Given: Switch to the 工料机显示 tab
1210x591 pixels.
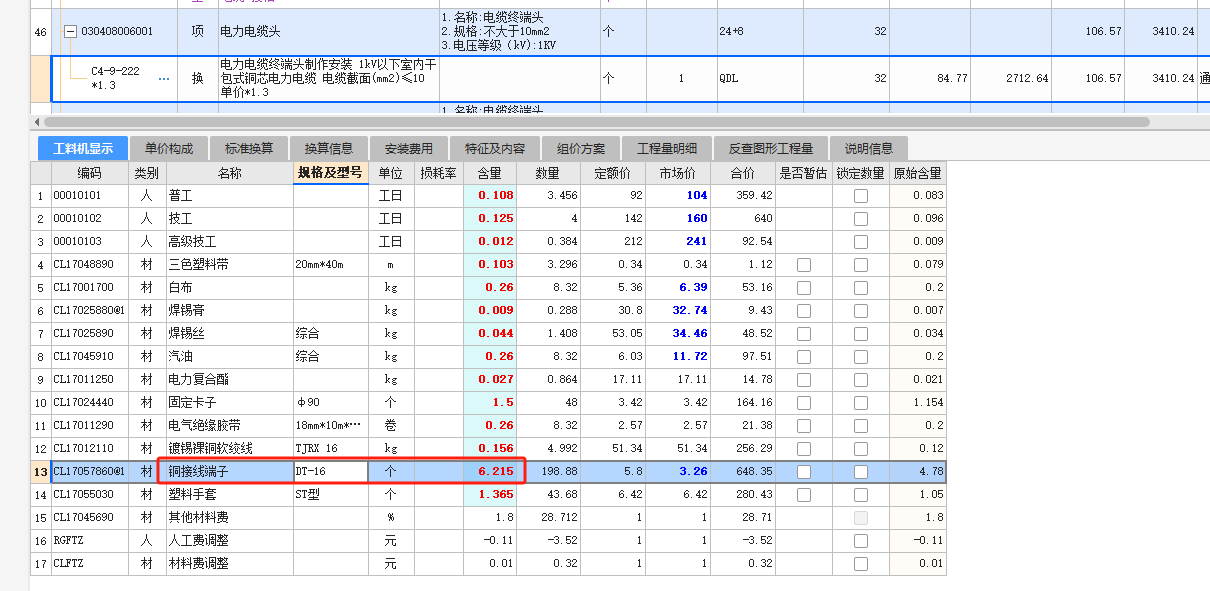Looking at the screenshot, I should coord(83,149).
